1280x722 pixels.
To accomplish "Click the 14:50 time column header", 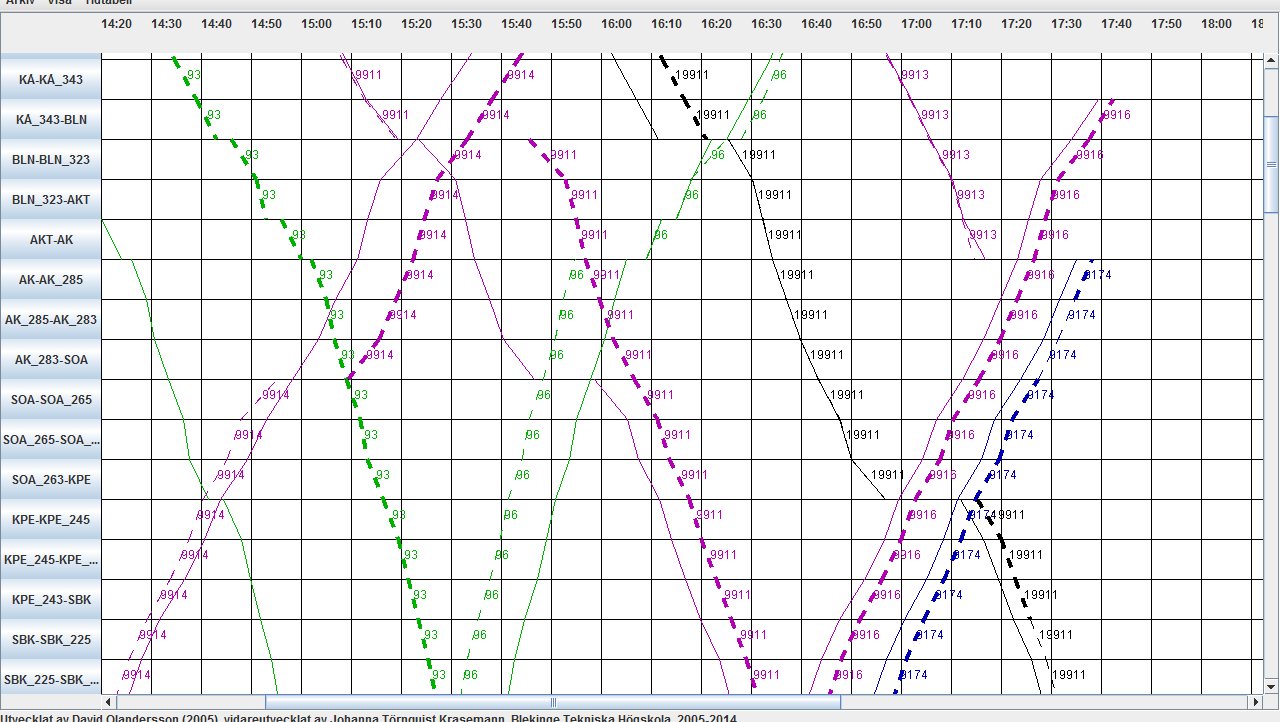I will tap(266, 24).
